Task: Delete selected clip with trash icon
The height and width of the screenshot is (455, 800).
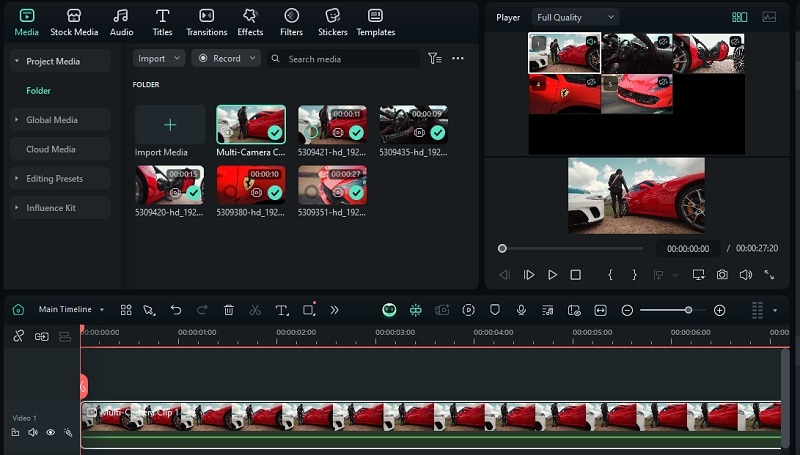Action: point(229,310)
